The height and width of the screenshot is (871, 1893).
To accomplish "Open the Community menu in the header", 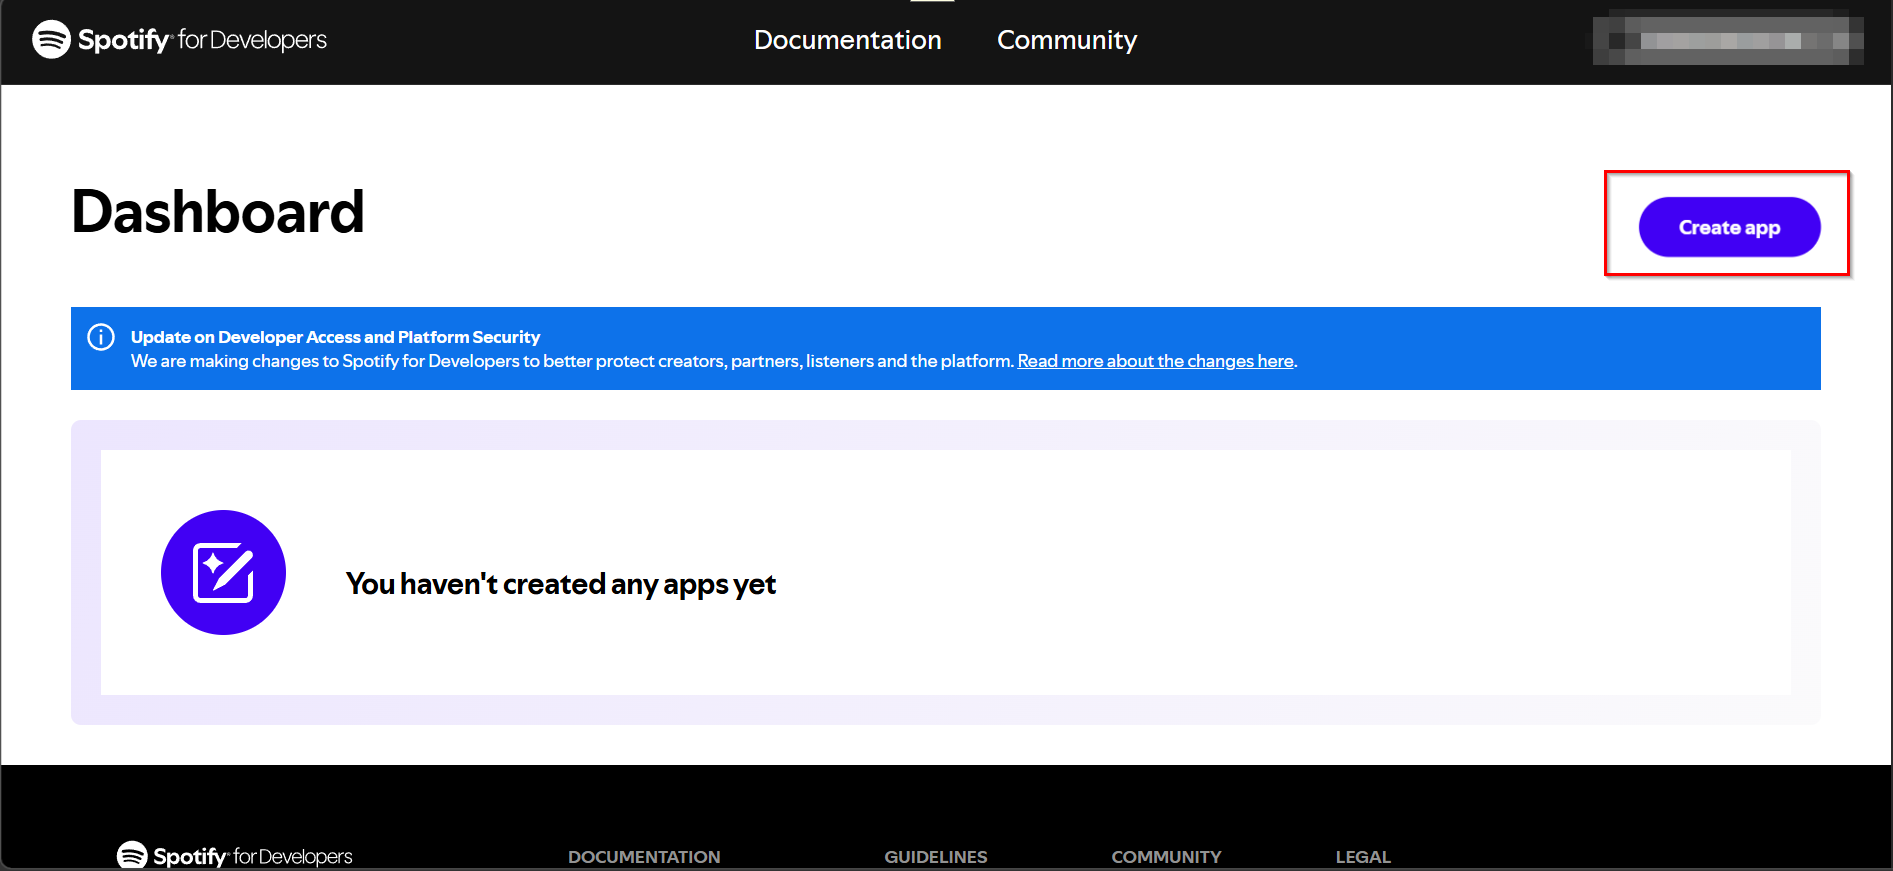I will [x=1067, y=40].
